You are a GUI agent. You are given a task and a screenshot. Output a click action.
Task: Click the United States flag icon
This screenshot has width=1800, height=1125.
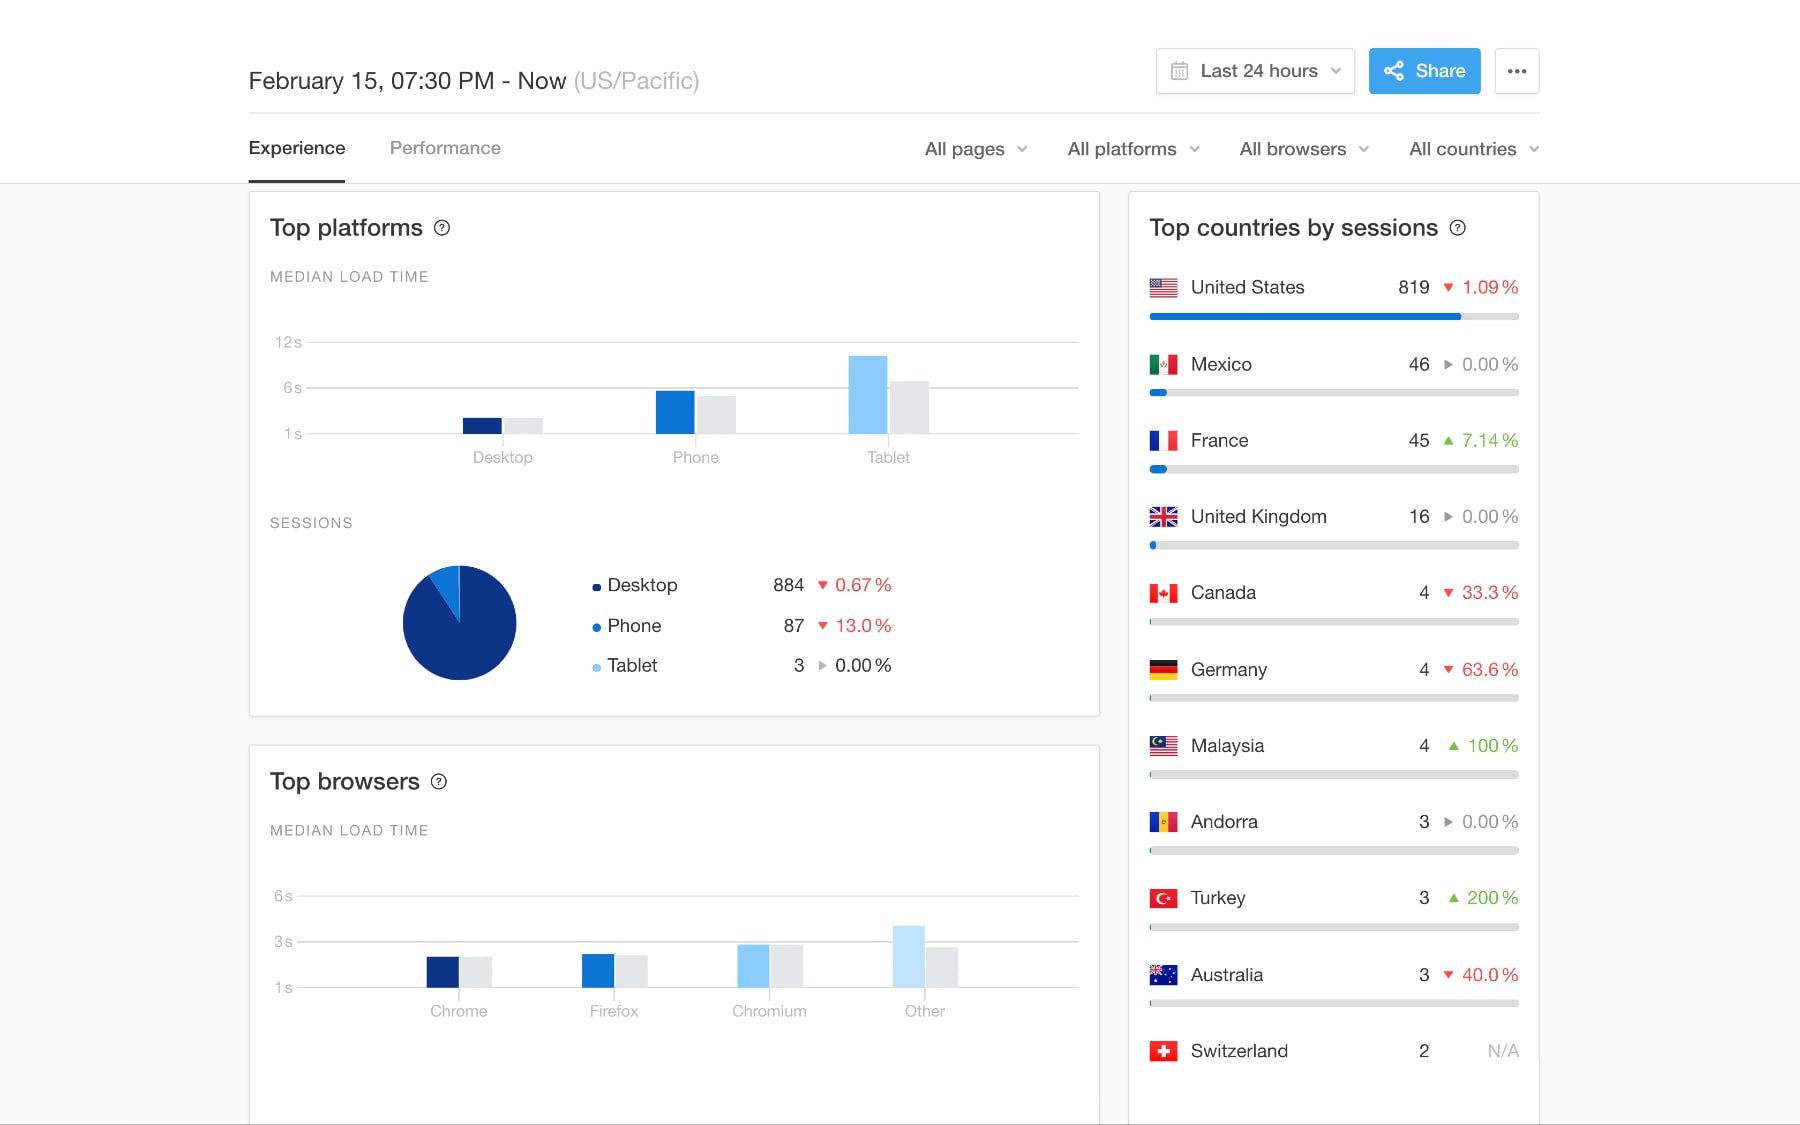(x=1163, y=287)
